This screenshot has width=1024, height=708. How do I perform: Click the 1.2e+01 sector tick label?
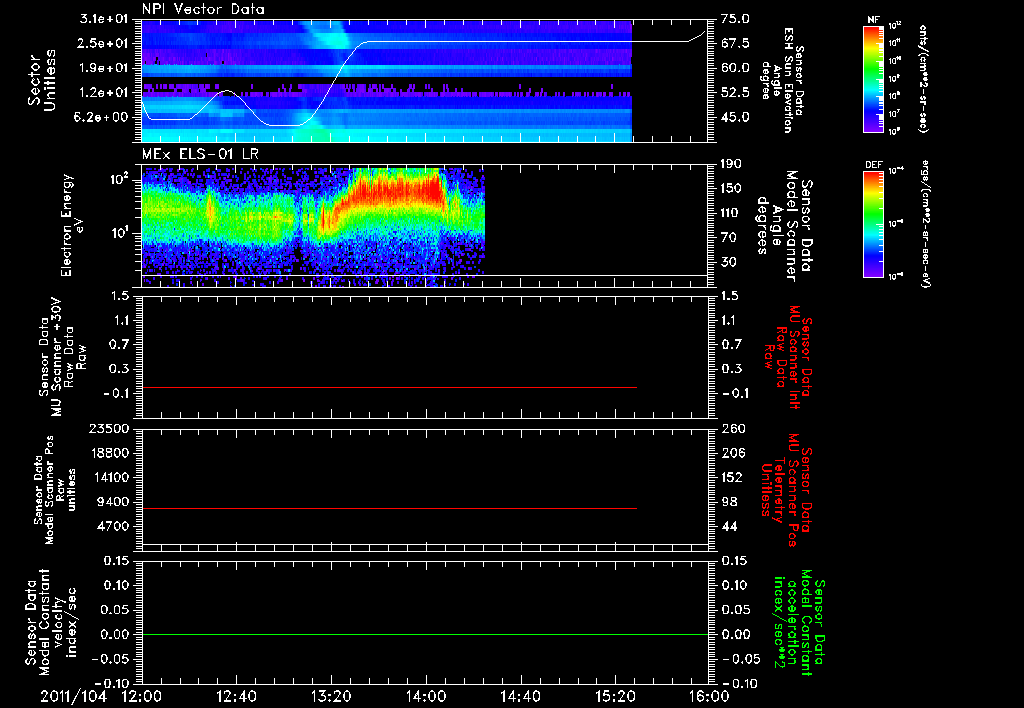coord(104,93)
